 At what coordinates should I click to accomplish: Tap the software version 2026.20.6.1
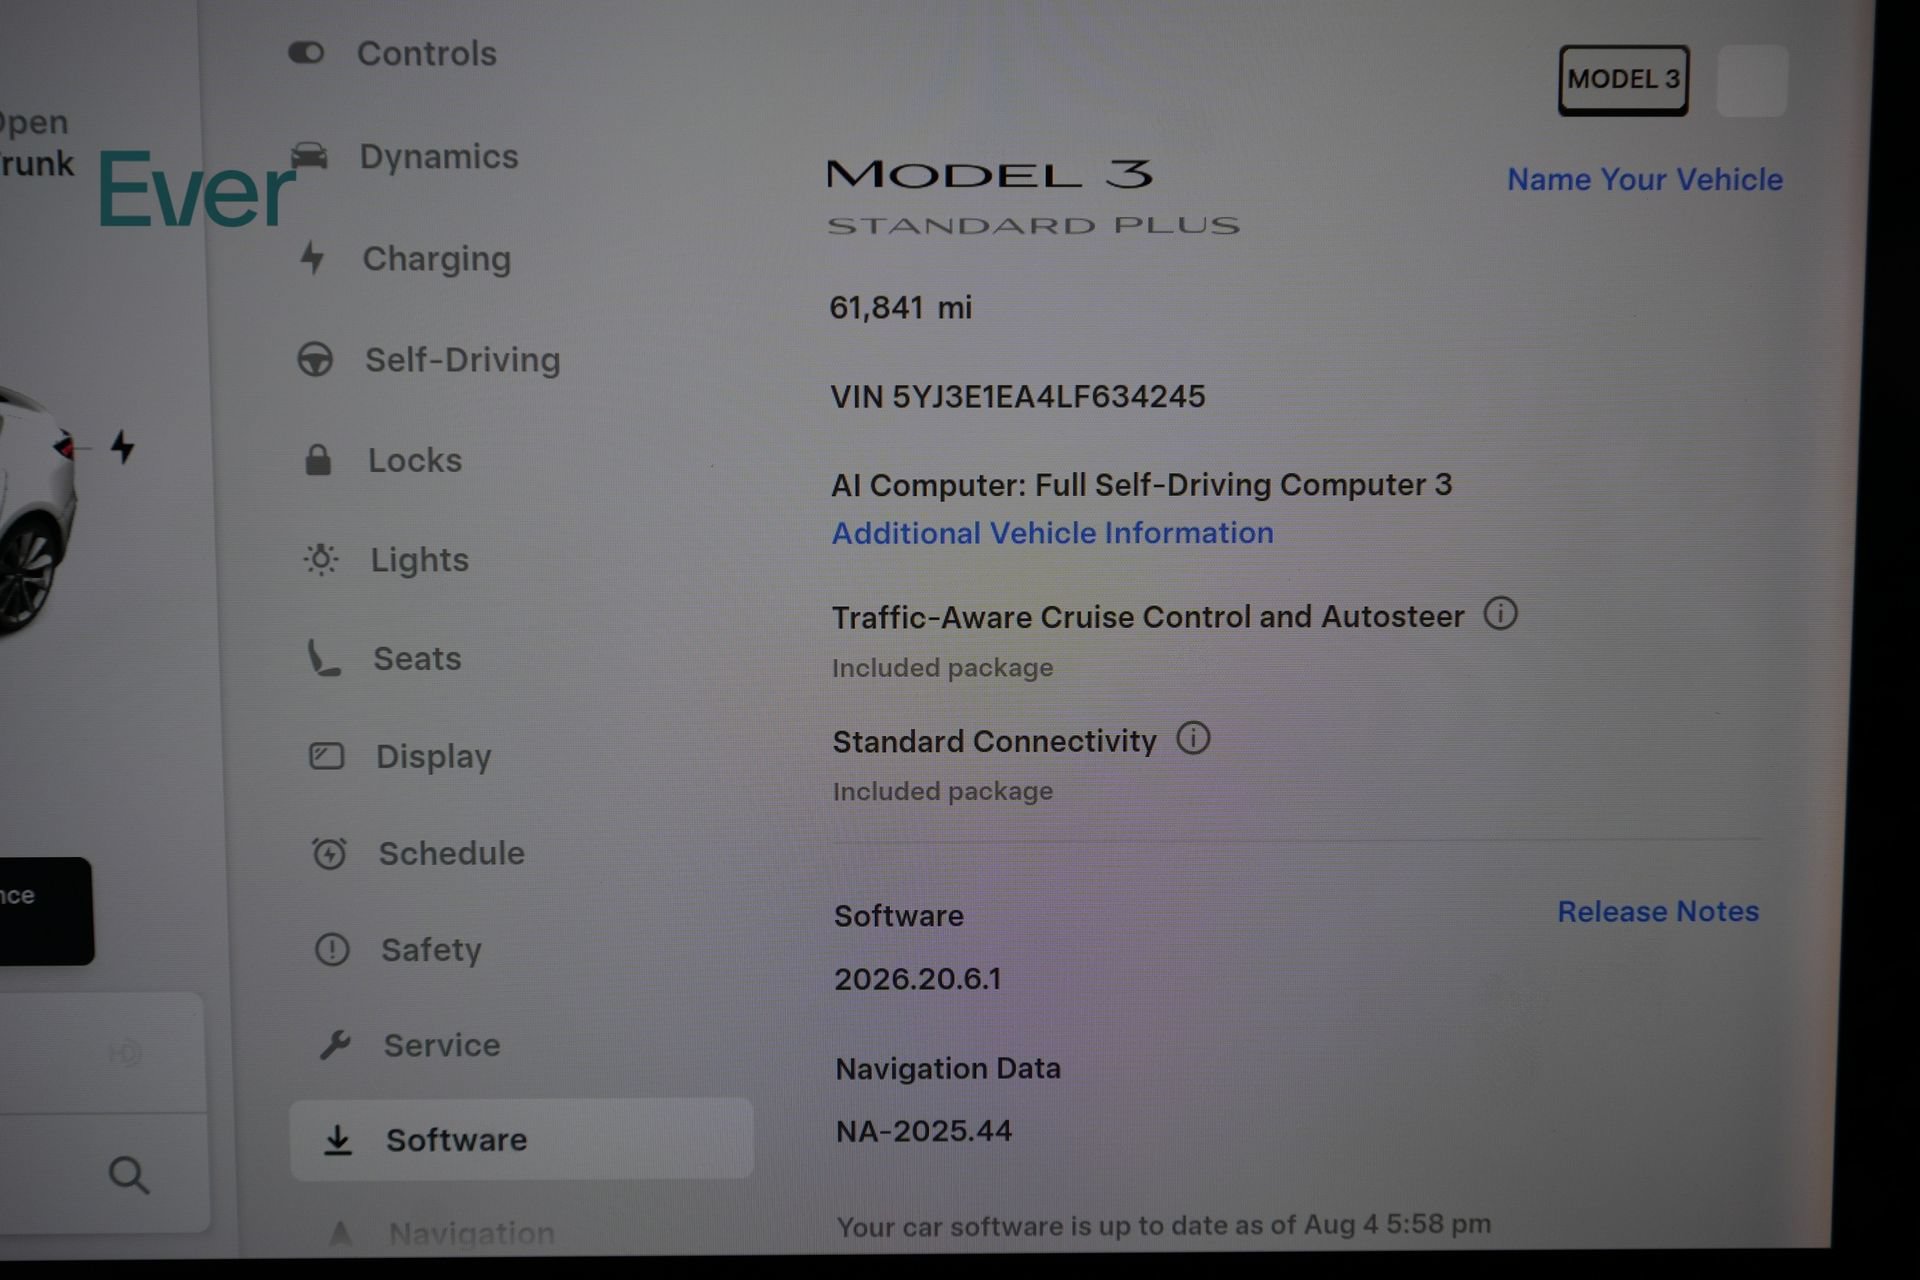point(918,978)
